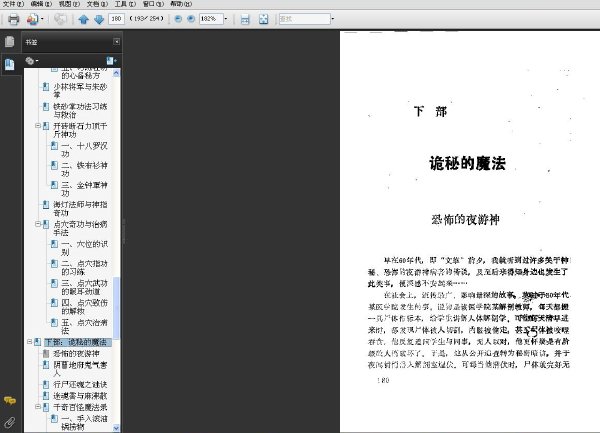Open the 视图 (View) menu
This screenshot has height=433, width=600.
tap(69, 4)
